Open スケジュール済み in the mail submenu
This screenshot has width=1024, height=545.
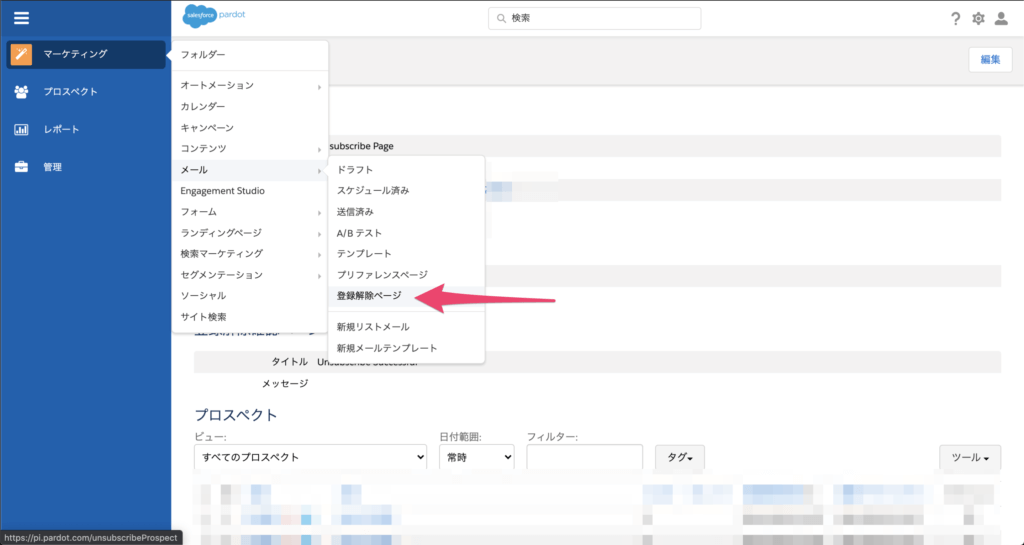406,191
